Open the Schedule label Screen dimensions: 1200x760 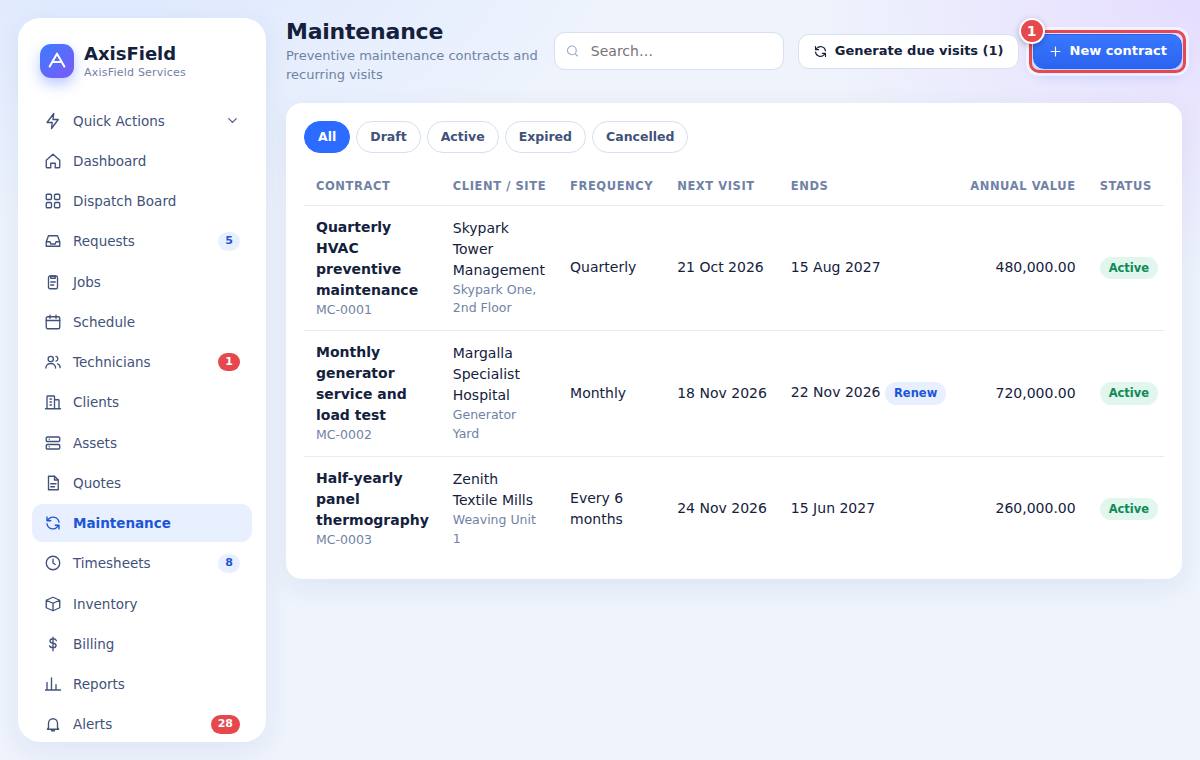pos(104,322)
